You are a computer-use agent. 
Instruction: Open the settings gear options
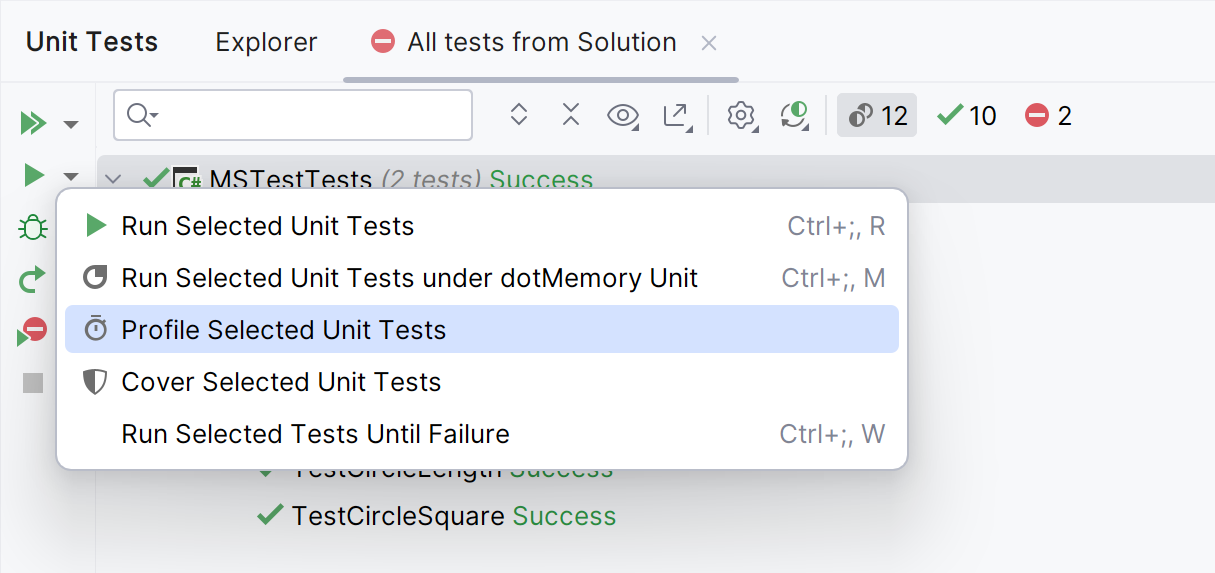pos(741,116)
